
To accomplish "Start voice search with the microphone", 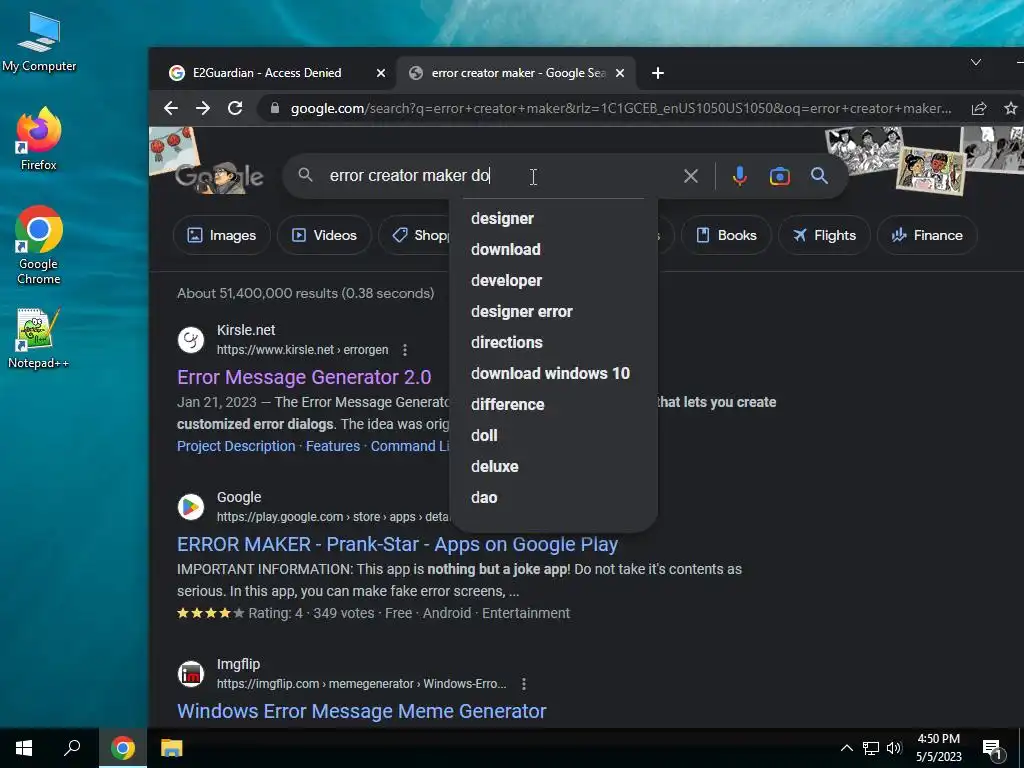I will coord(739,176).
